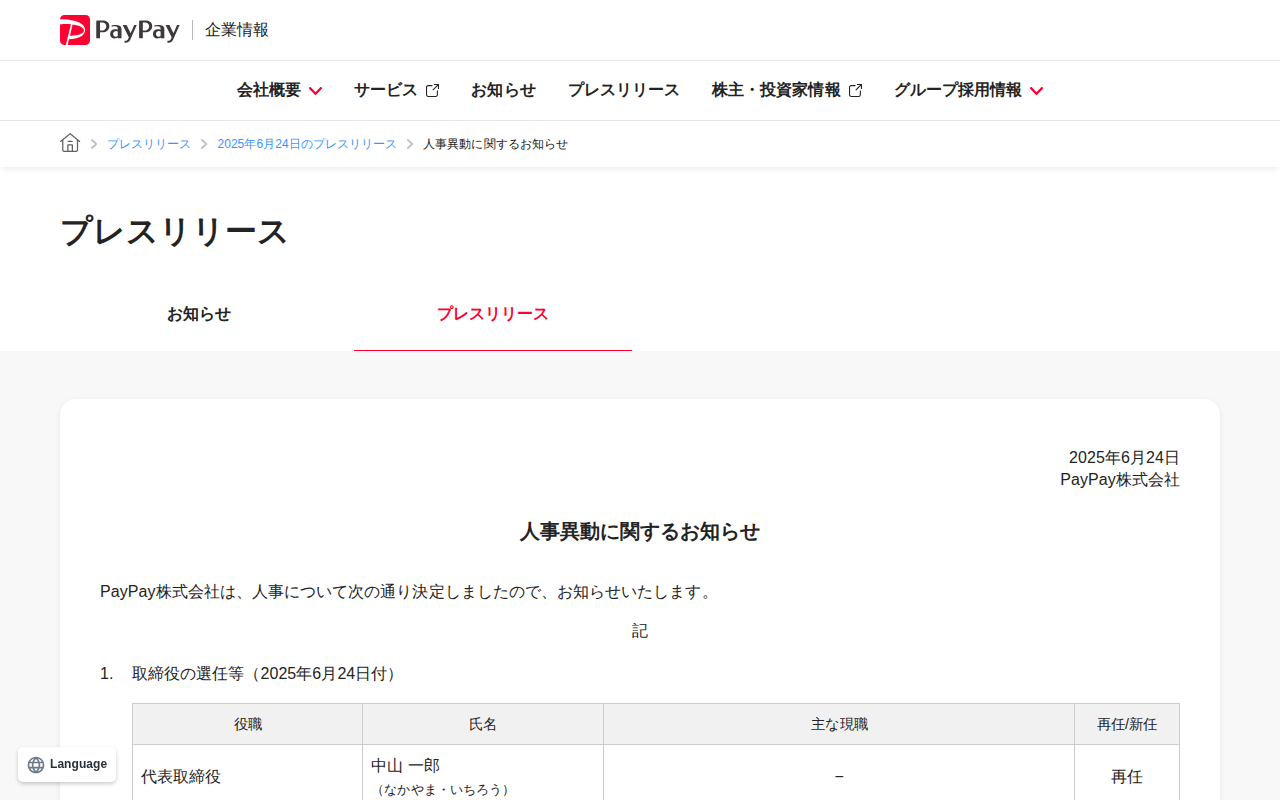Click the プレスリリース page heading

(x=174, y=231)
